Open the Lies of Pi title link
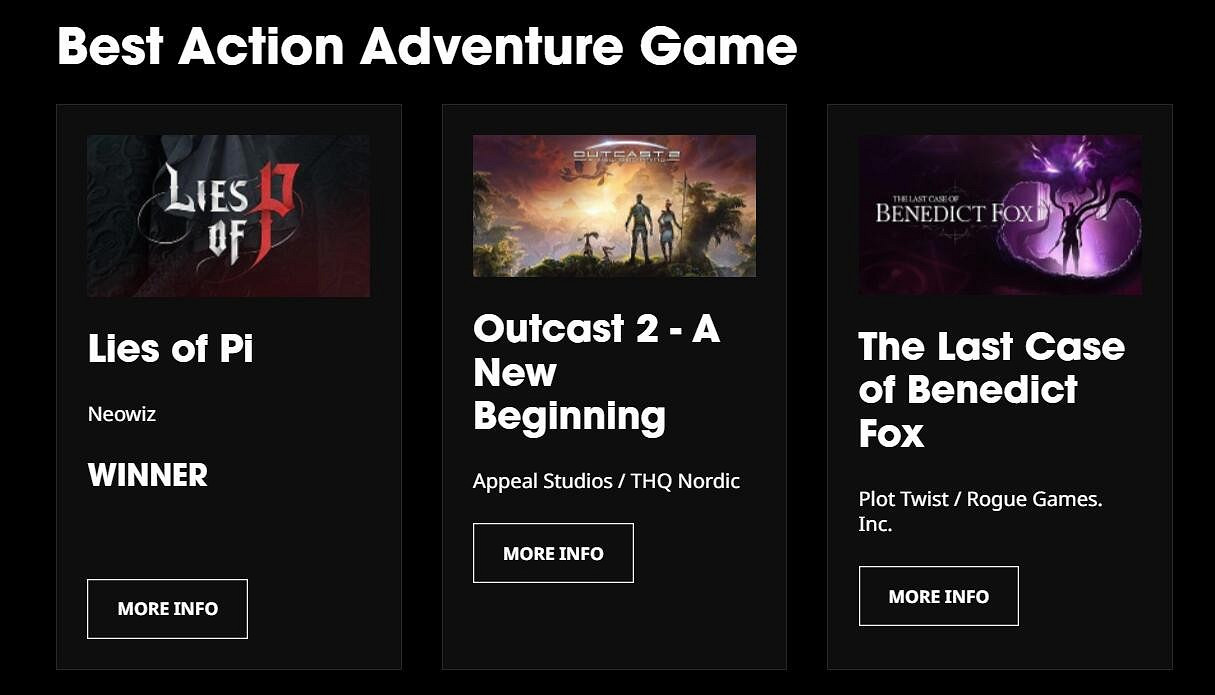Image resolution: width=1215 pixels, height=695 pixels. (170, 348)
